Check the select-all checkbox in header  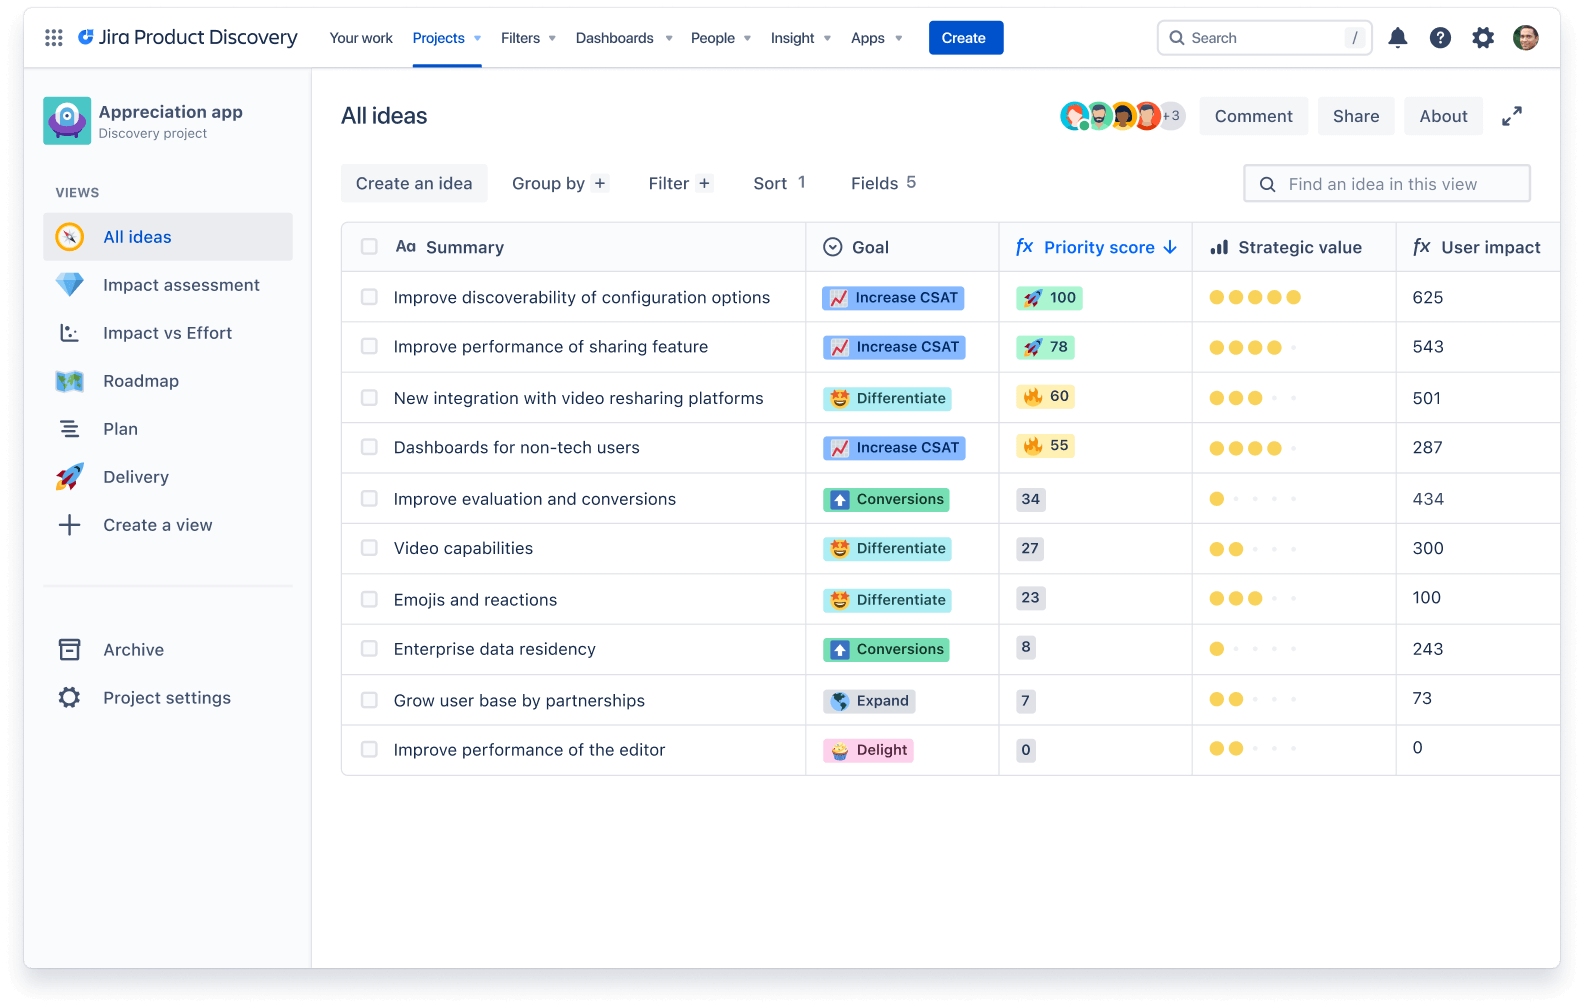(x=369, y=247)
